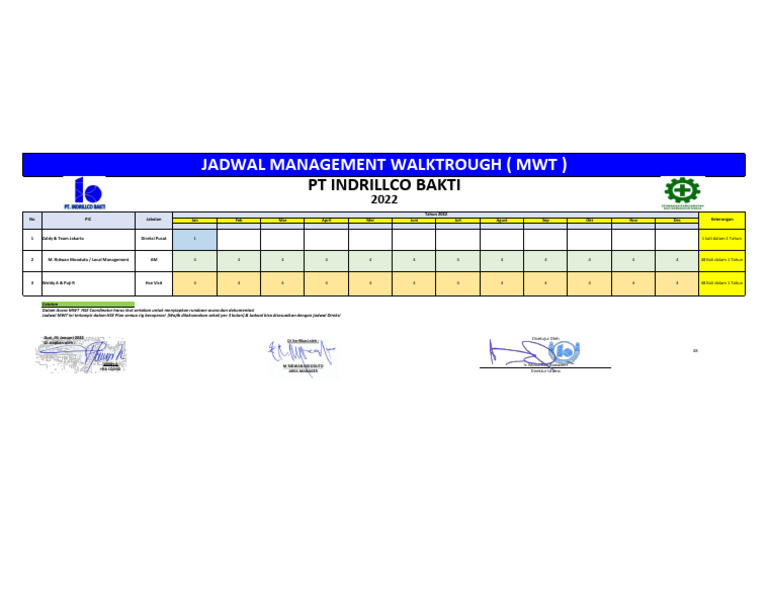The width and height of the screenshot is (768, 594).
Task: Click the green Des cell in row 2
Action: point(677,260)
